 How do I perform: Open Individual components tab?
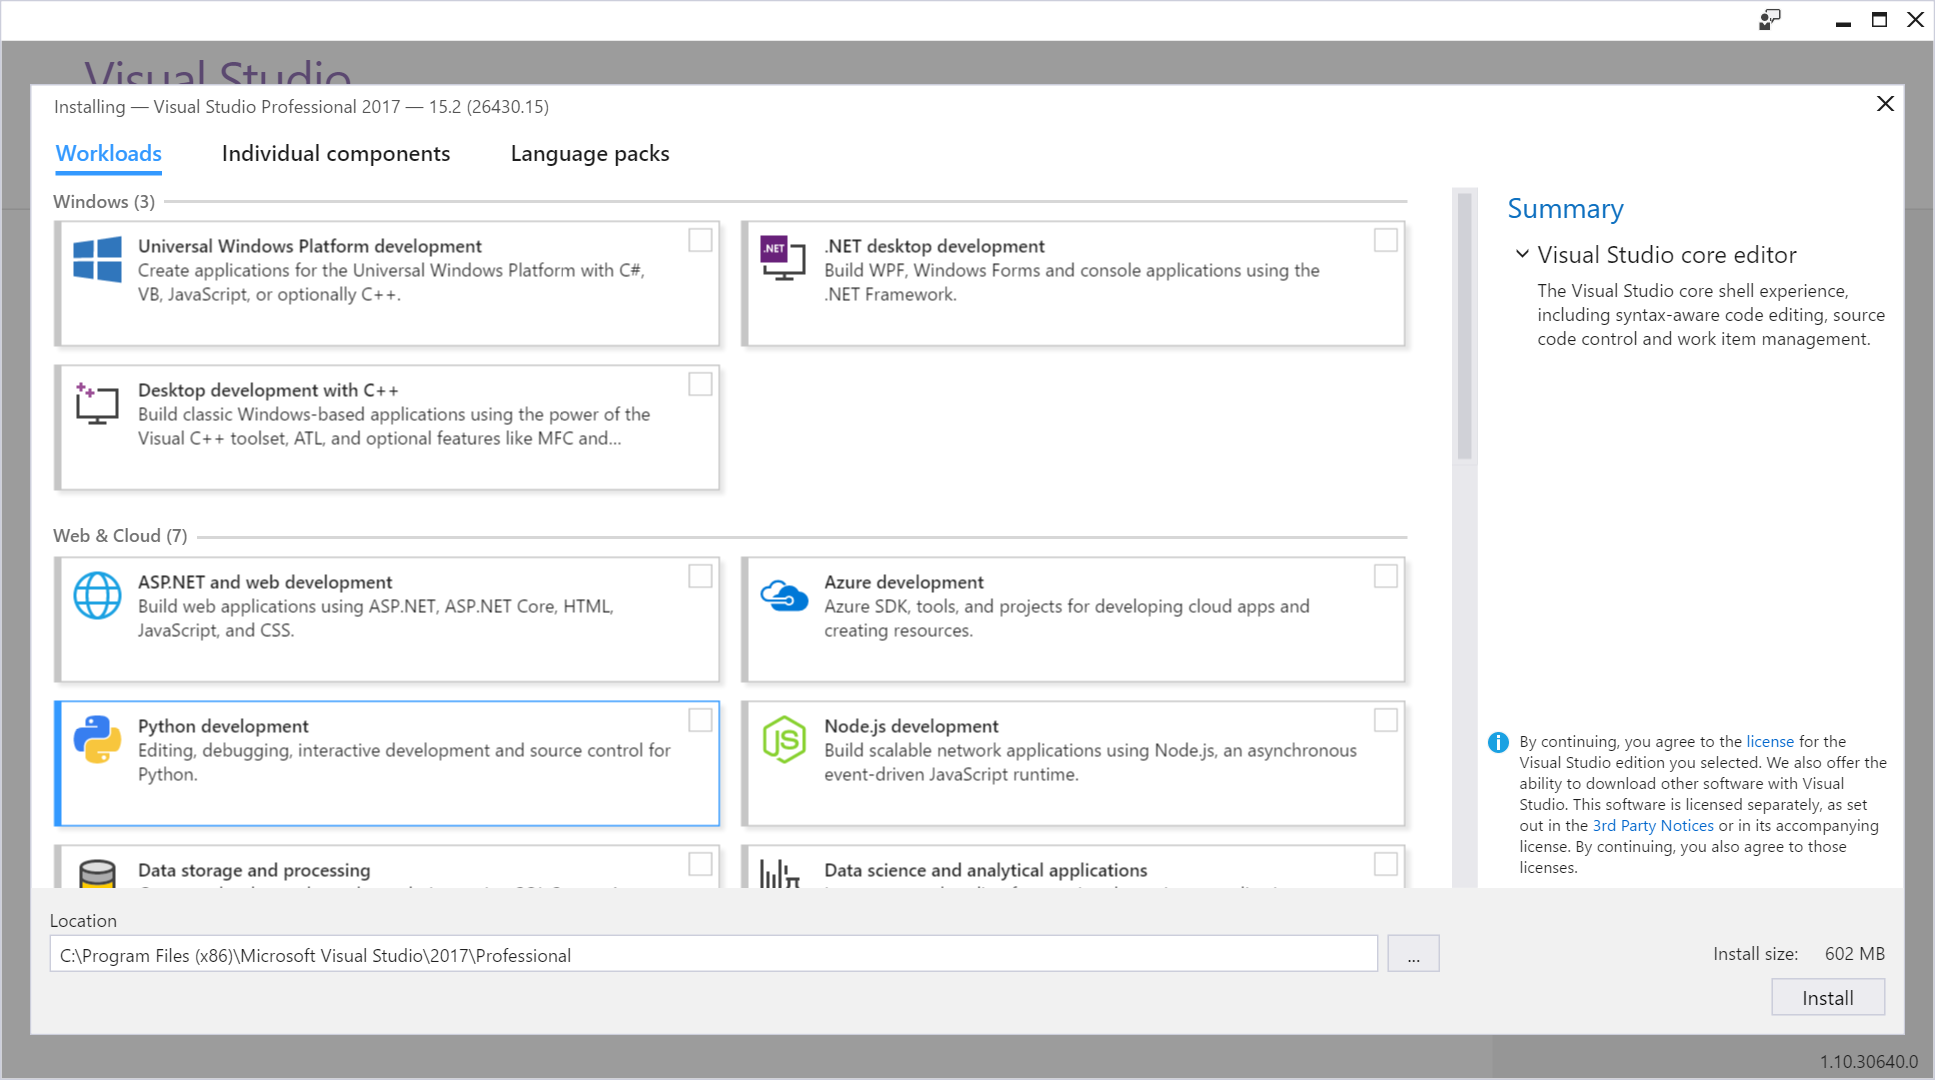336,154
